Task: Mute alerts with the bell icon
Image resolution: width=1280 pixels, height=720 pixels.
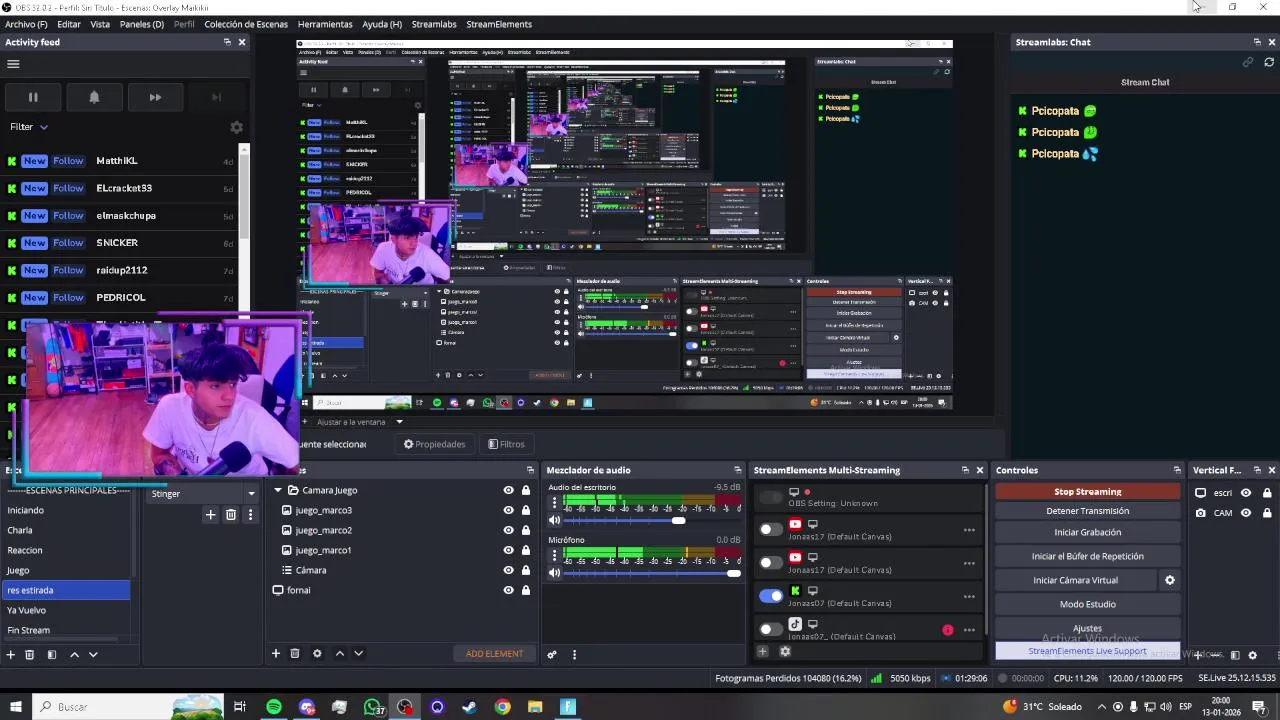Action: (94, 97)
